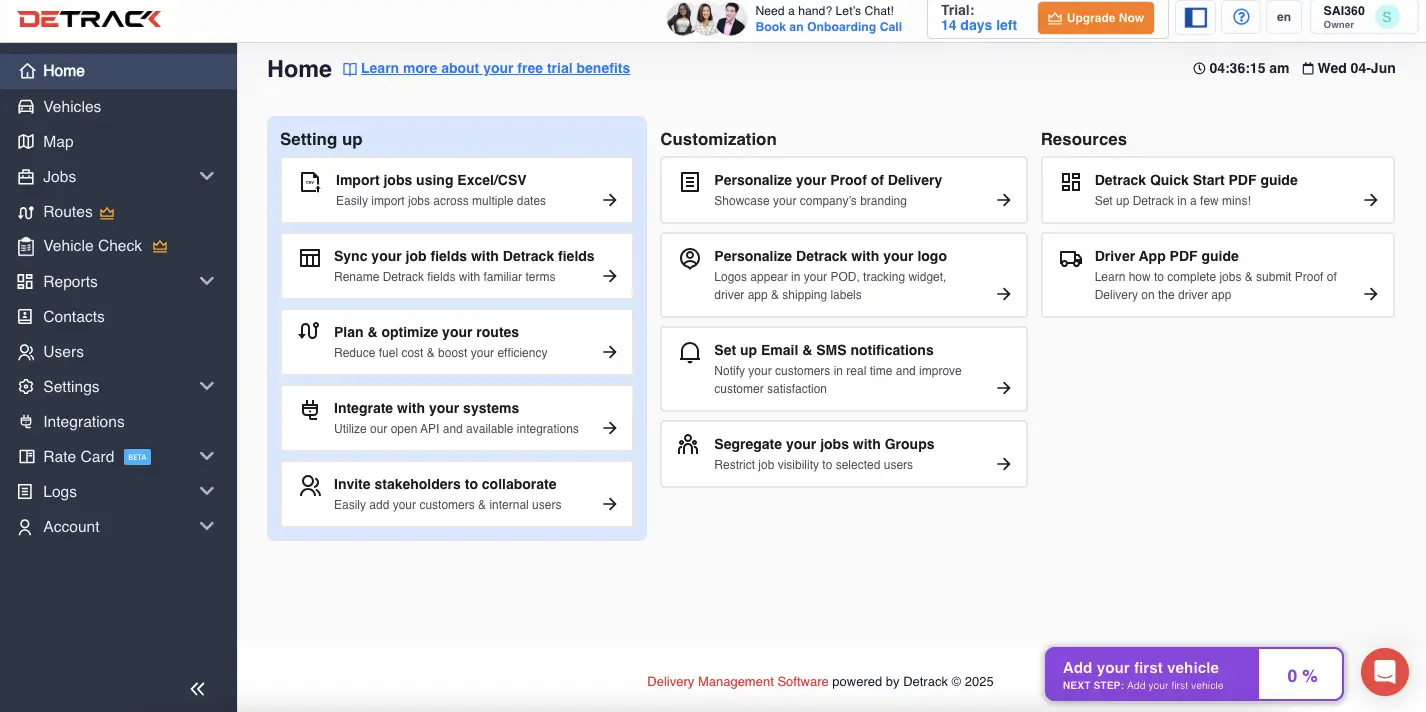
Task: Click the Account person icon
Action: point(26,527)
